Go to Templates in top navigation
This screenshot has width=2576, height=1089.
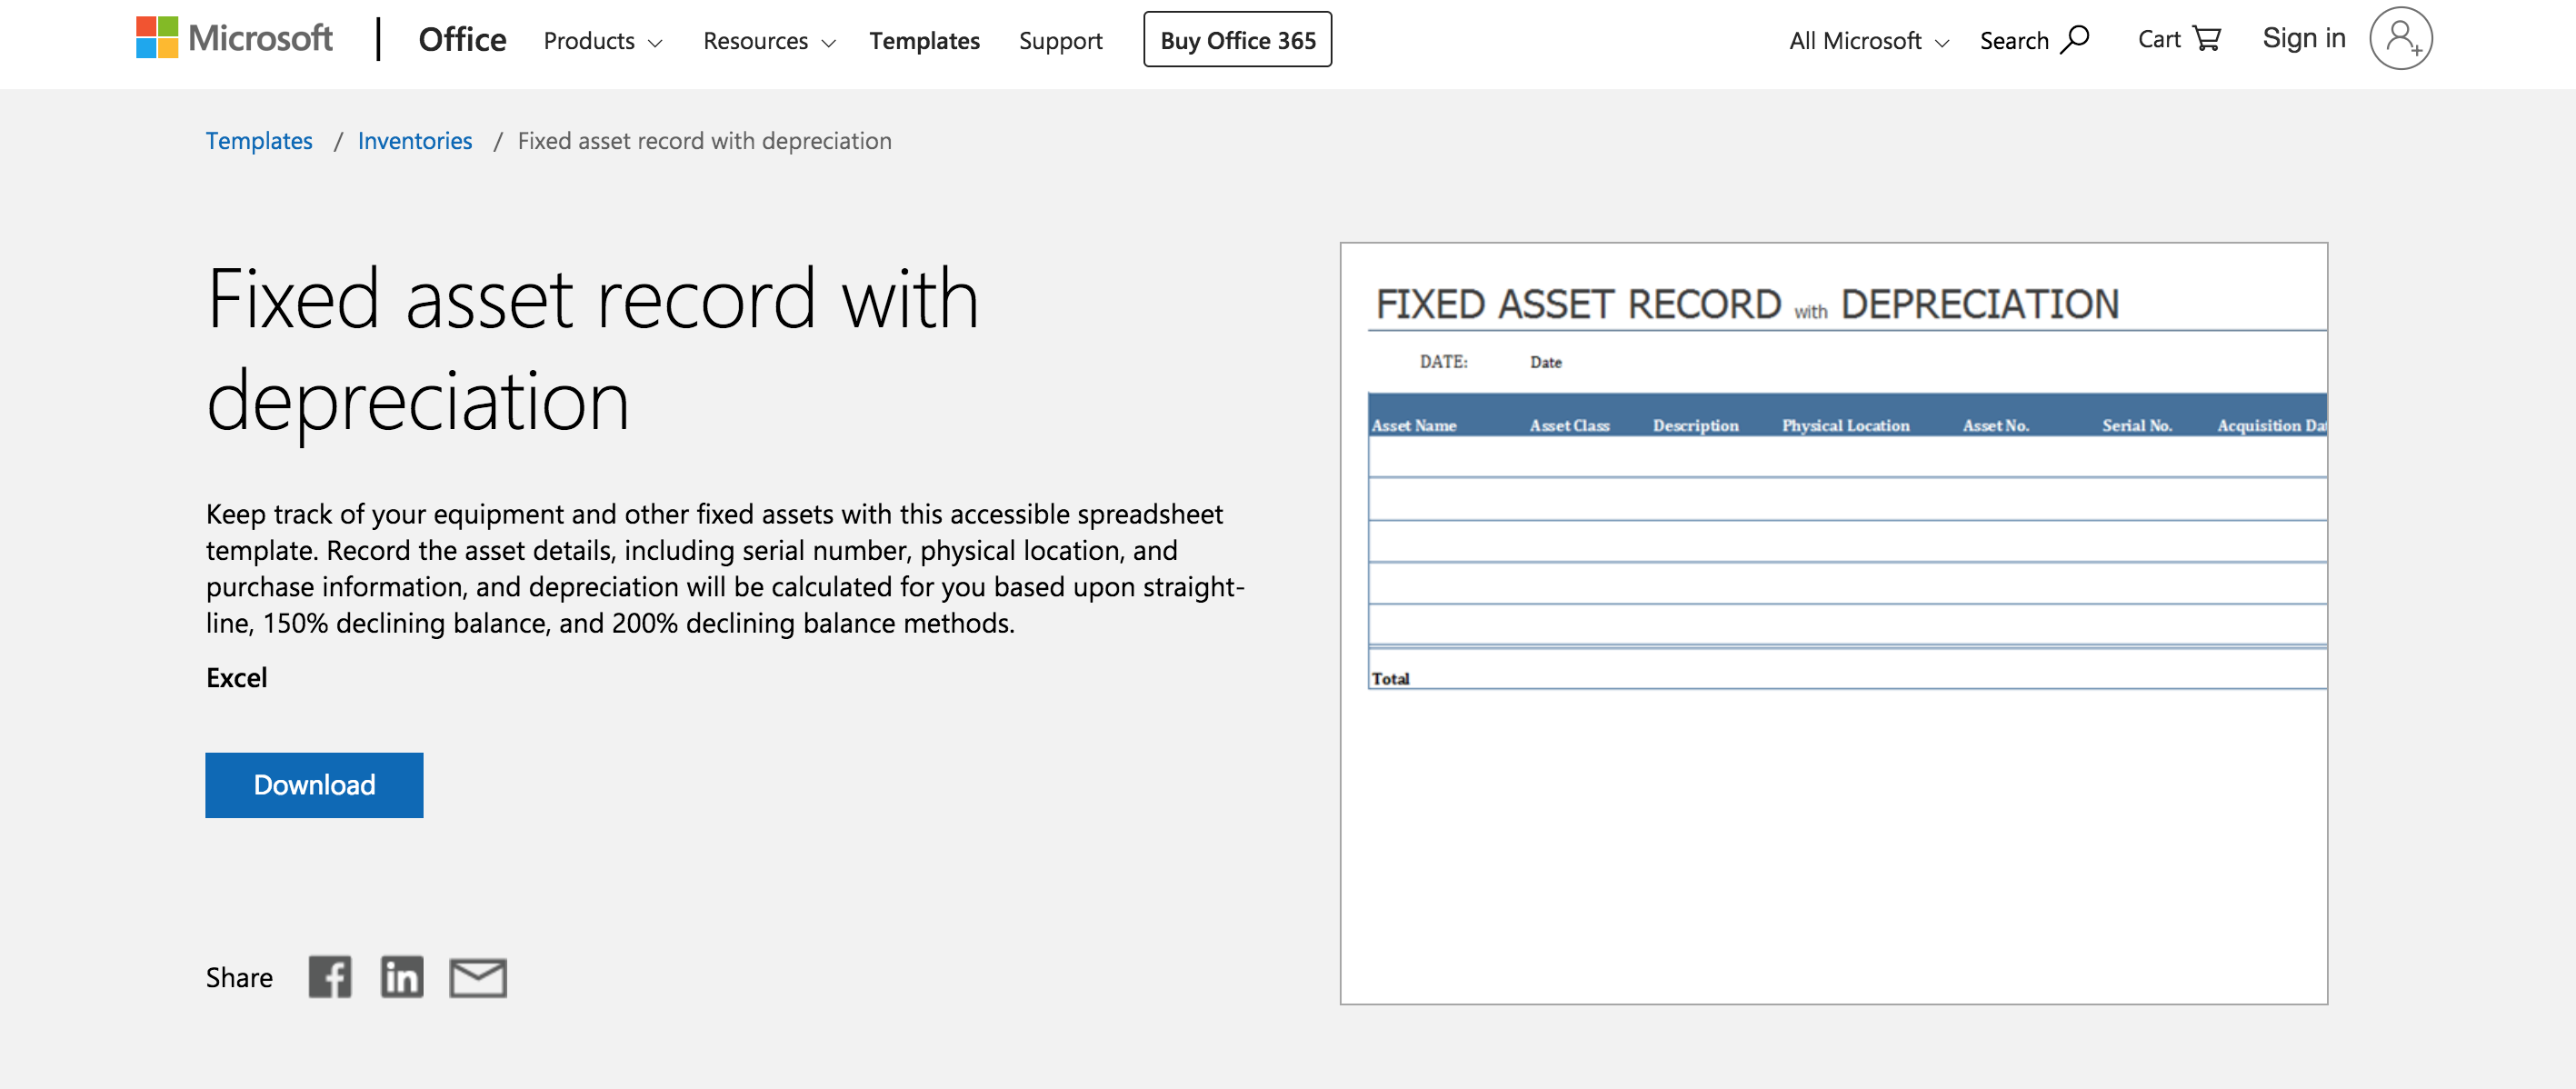[x=924, y=41]
